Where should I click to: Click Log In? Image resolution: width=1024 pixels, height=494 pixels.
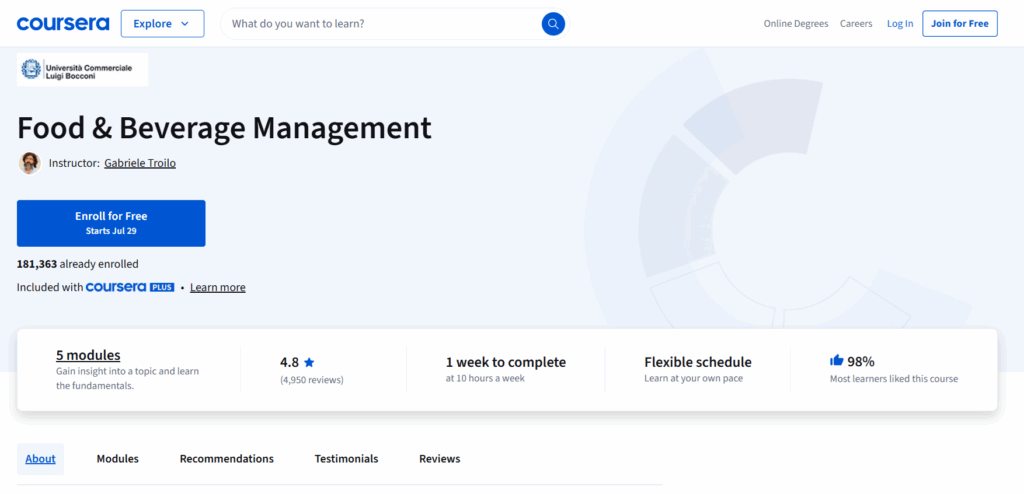pos(900,24)
